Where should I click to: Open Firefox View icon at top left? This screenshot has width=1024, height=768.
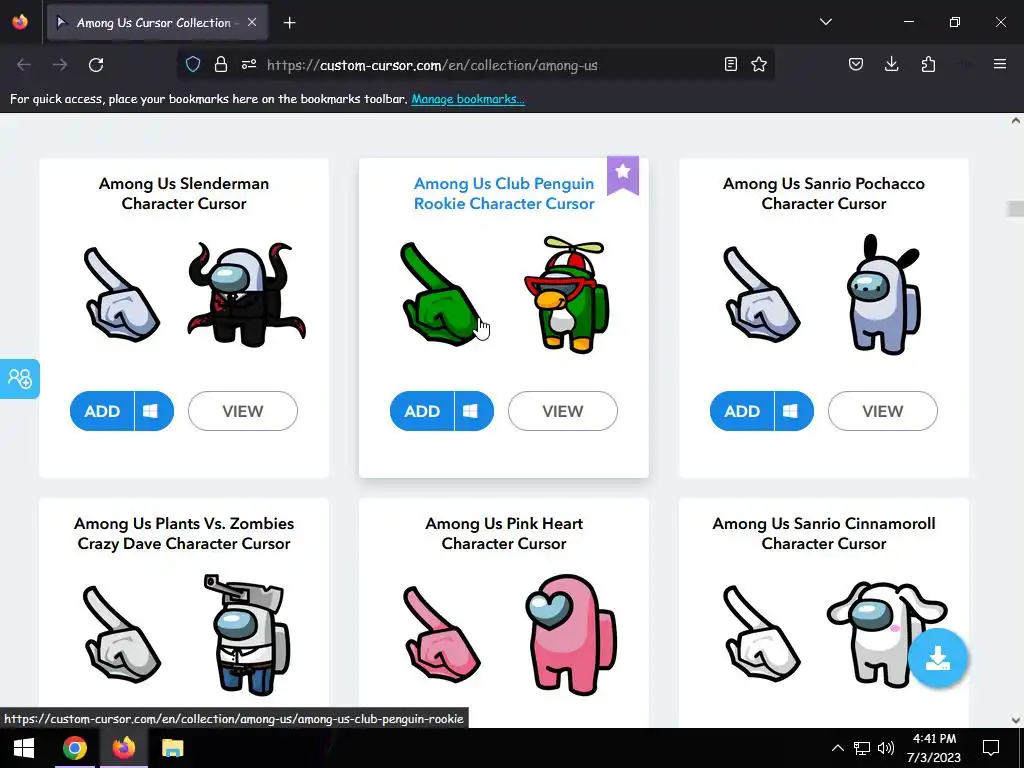[x=20, y=22]
